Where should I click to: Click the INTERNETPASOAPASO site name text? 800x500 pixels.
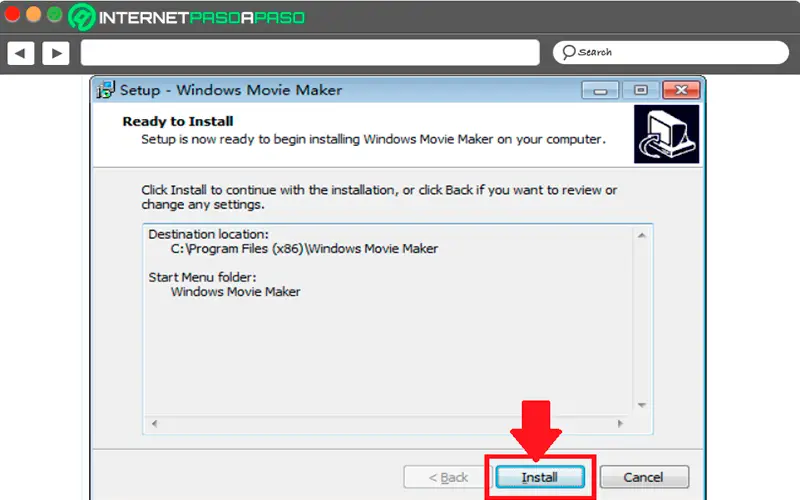[202, 18]
